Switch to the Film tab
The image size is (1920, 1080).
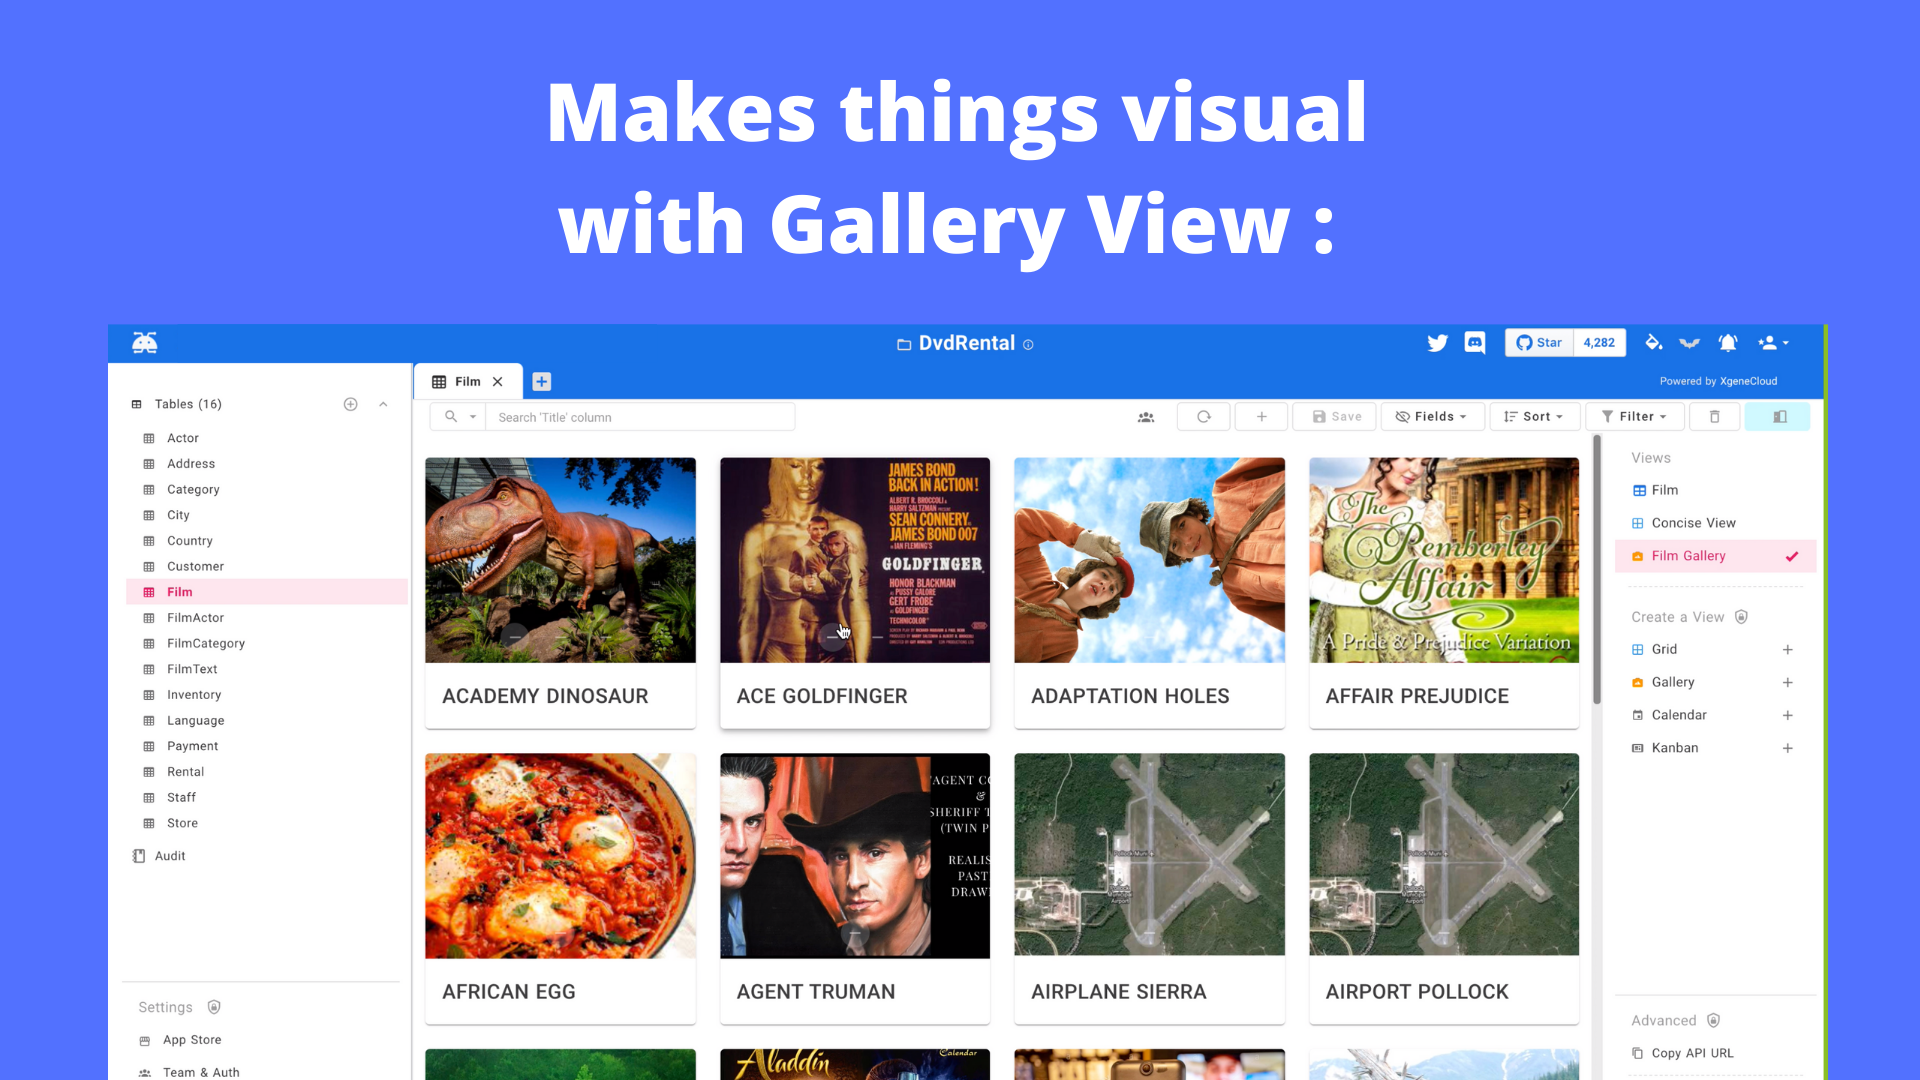pos(467,381)
